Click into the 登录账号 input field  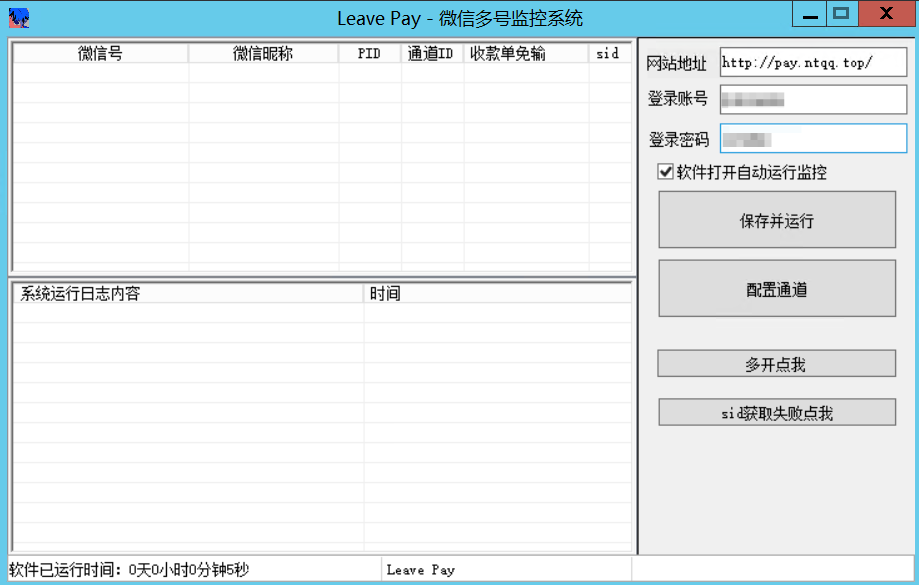point(812,99)
